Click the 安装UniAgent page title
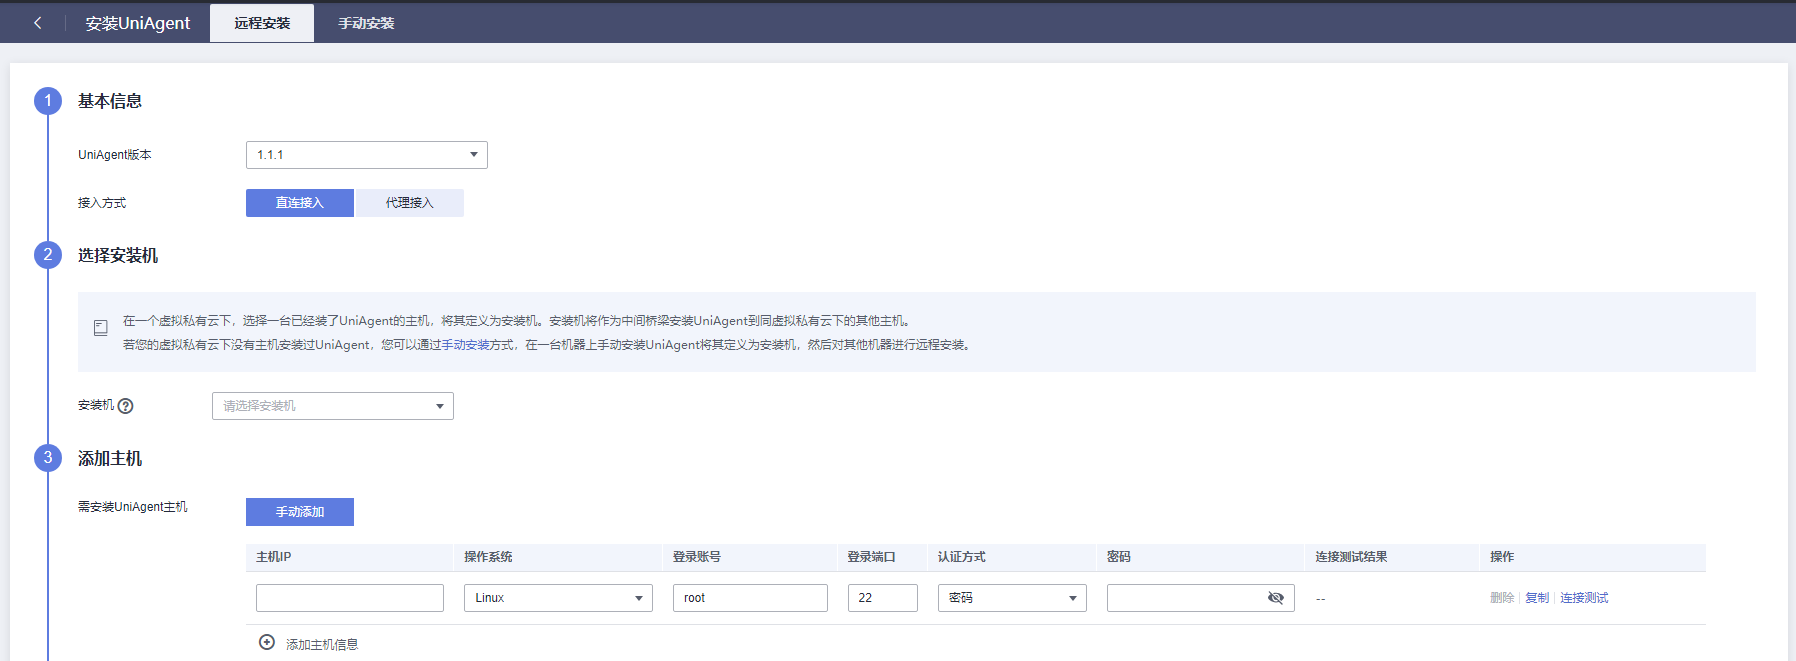This screenshot has width=1796, height=661. point(138,23)
